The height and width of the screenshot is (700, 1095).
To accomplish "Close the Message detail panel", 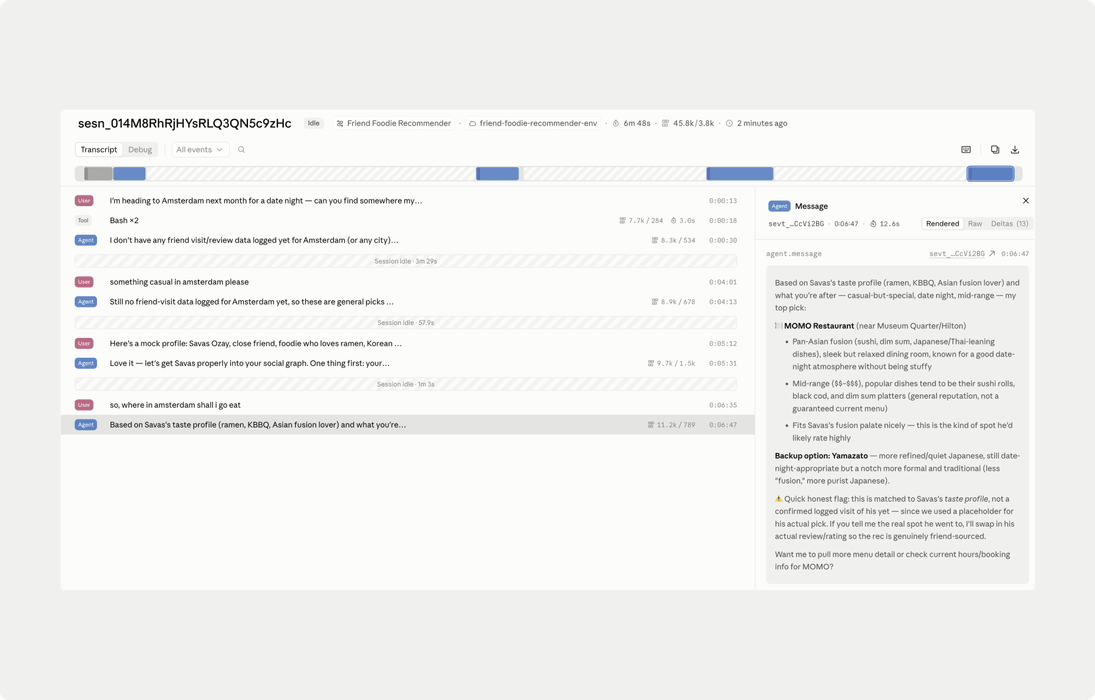I will tap(1026, 200).
